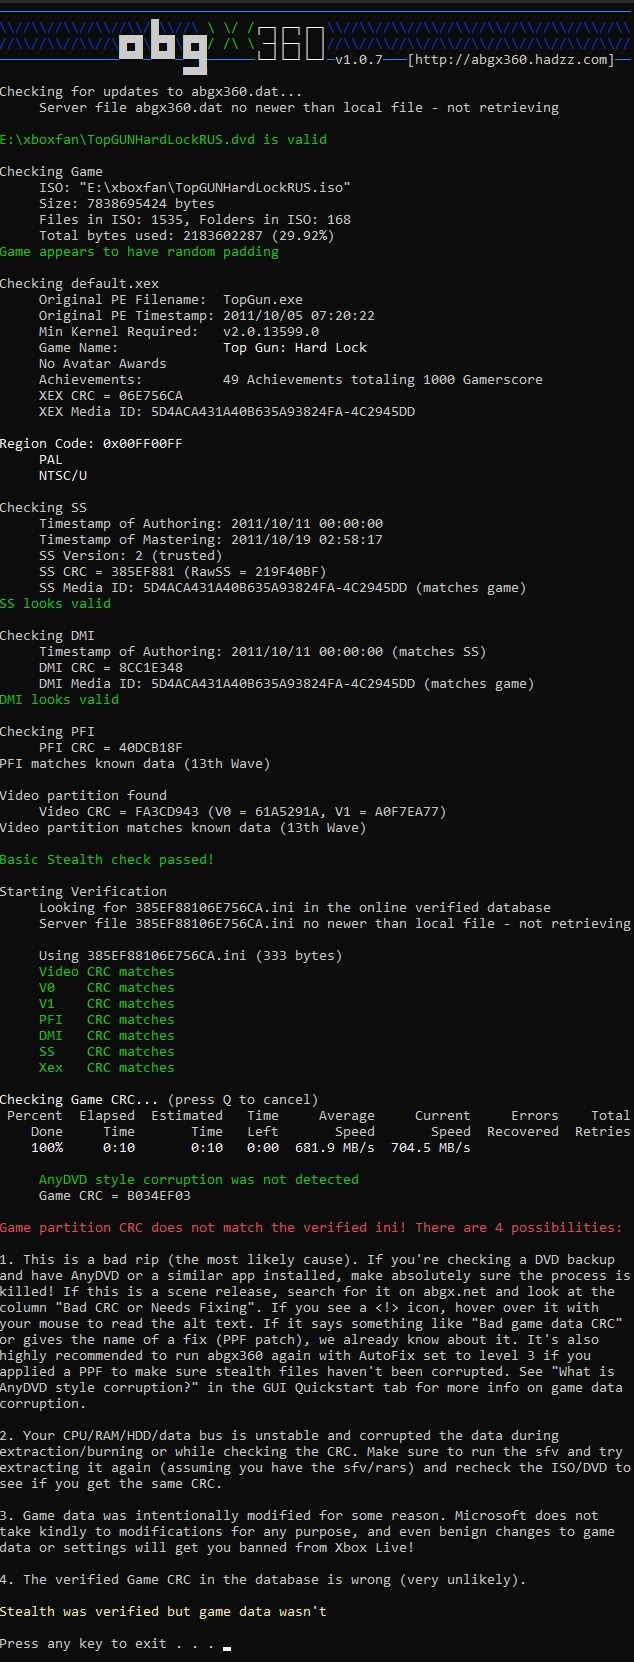634x1662 pixels.
Task: Click the Original PE Timestamp line
Action: tap(207, 316)
